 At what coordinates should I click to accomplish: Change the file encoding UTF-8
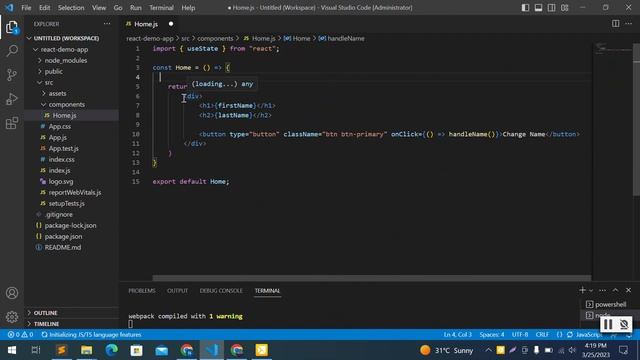[x=520, y=335]
